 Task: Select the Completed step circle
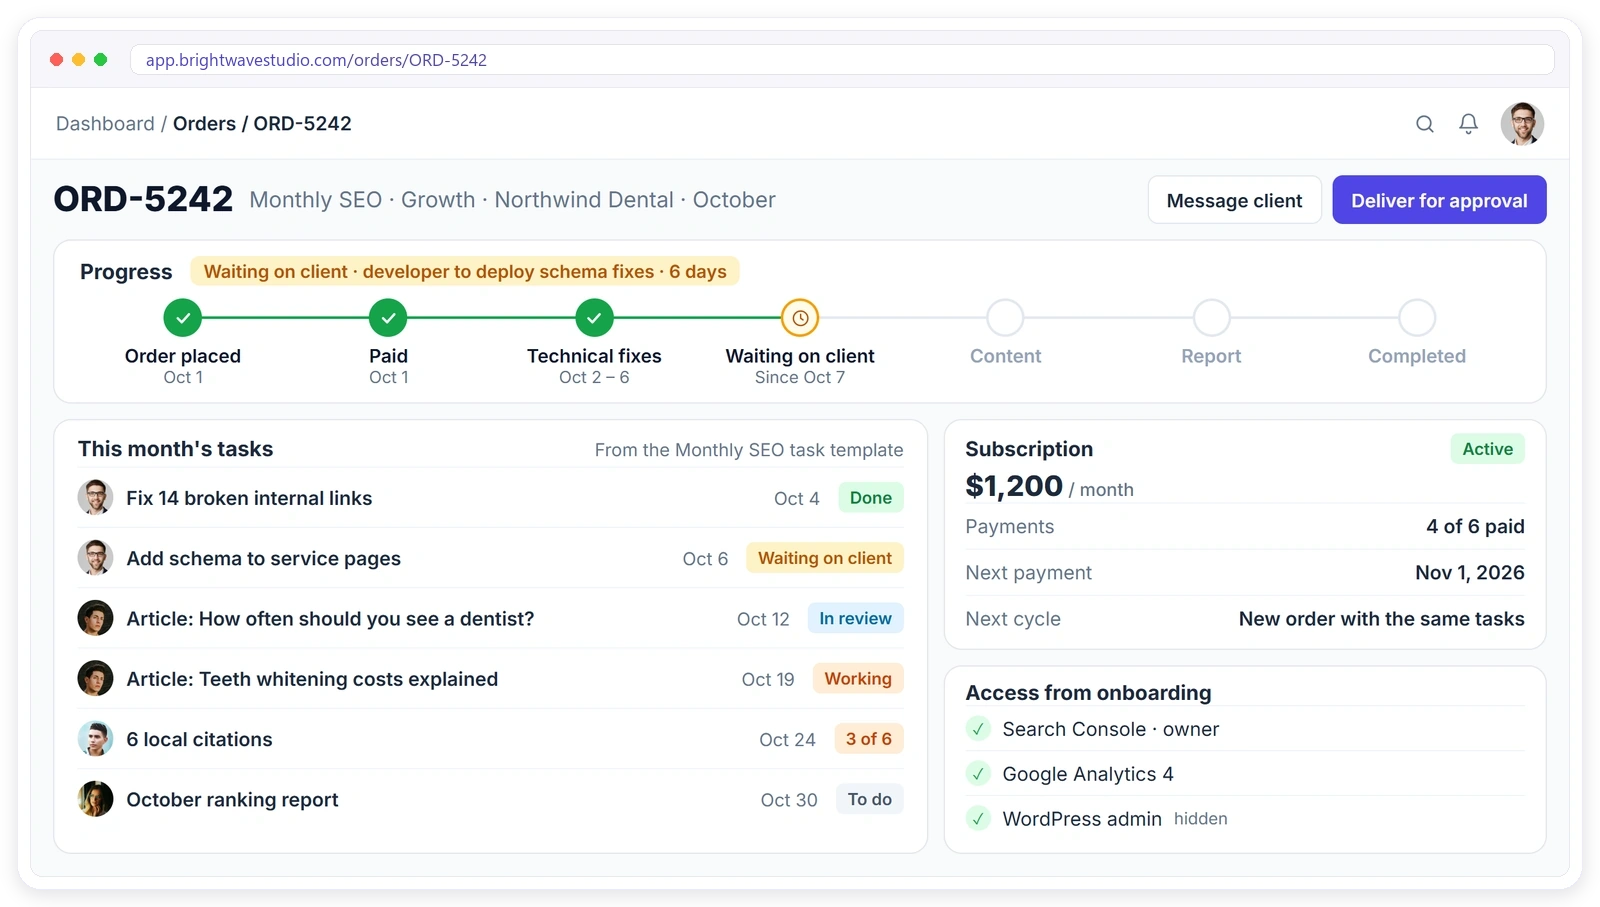pyautogui.click(x=1417, y=318)
